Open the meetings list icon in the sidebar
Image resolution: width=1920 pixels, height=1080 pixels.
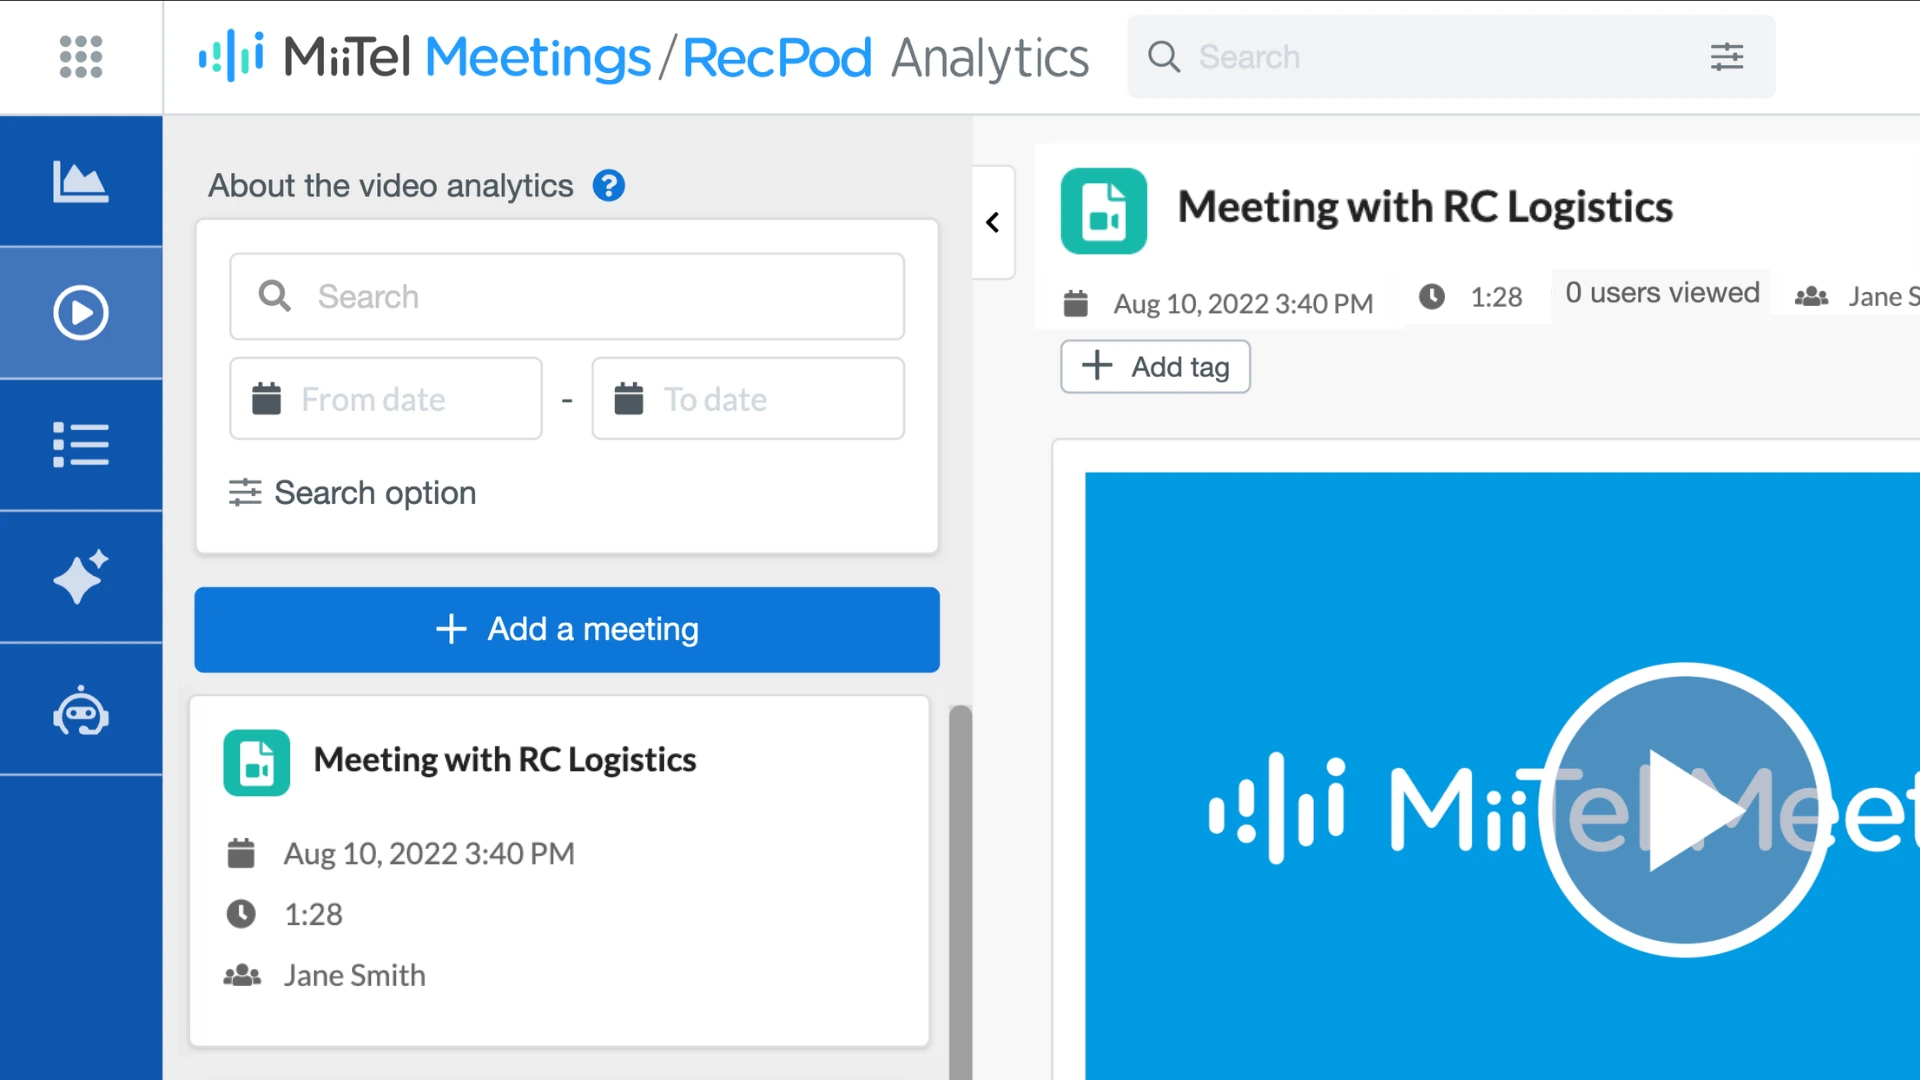pyautogui.click(x=81, y=445)
